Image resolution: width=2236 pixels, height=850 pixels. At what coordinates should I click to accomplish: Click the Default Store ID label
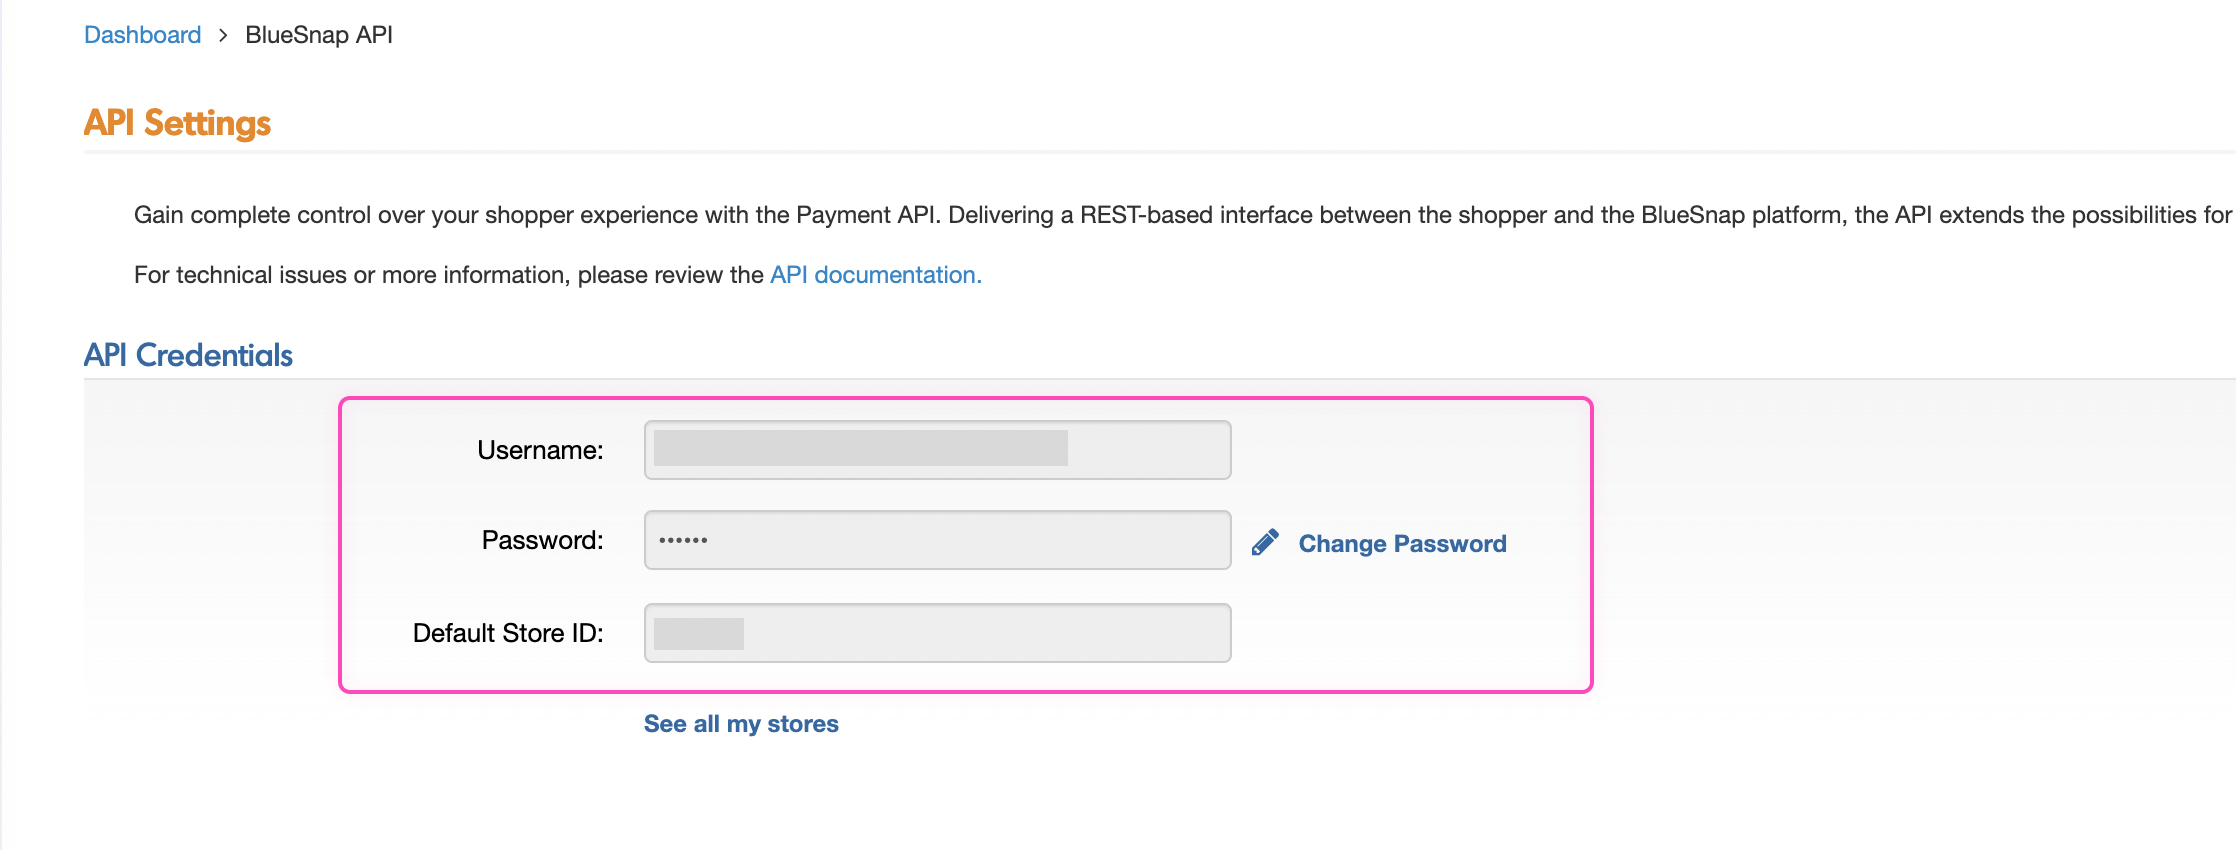508,633
